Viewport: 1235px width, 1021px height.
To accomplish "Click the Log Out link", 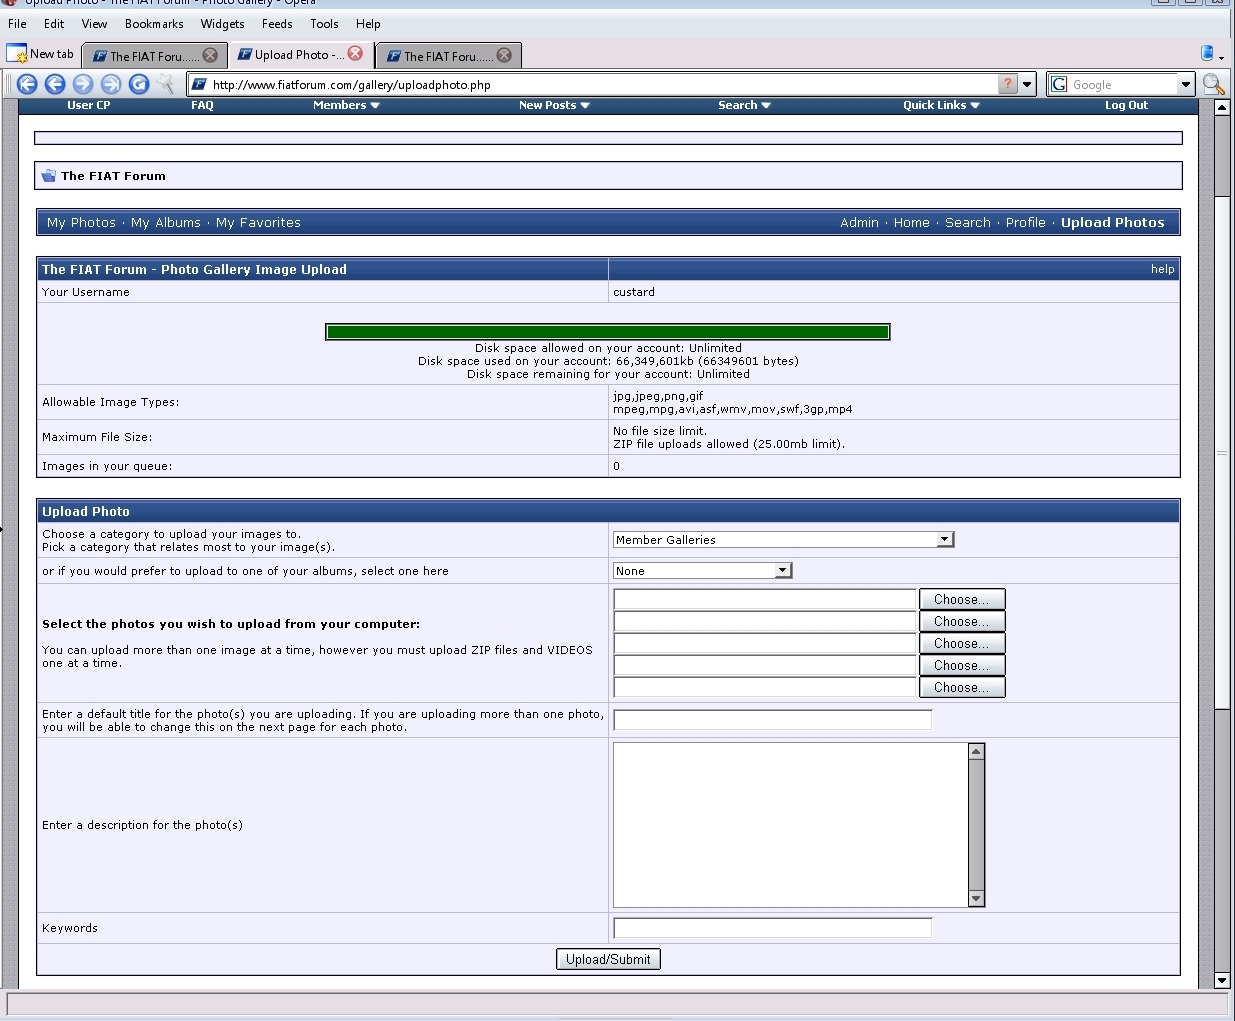I will pyautogui.click(x=1126, y=105).
